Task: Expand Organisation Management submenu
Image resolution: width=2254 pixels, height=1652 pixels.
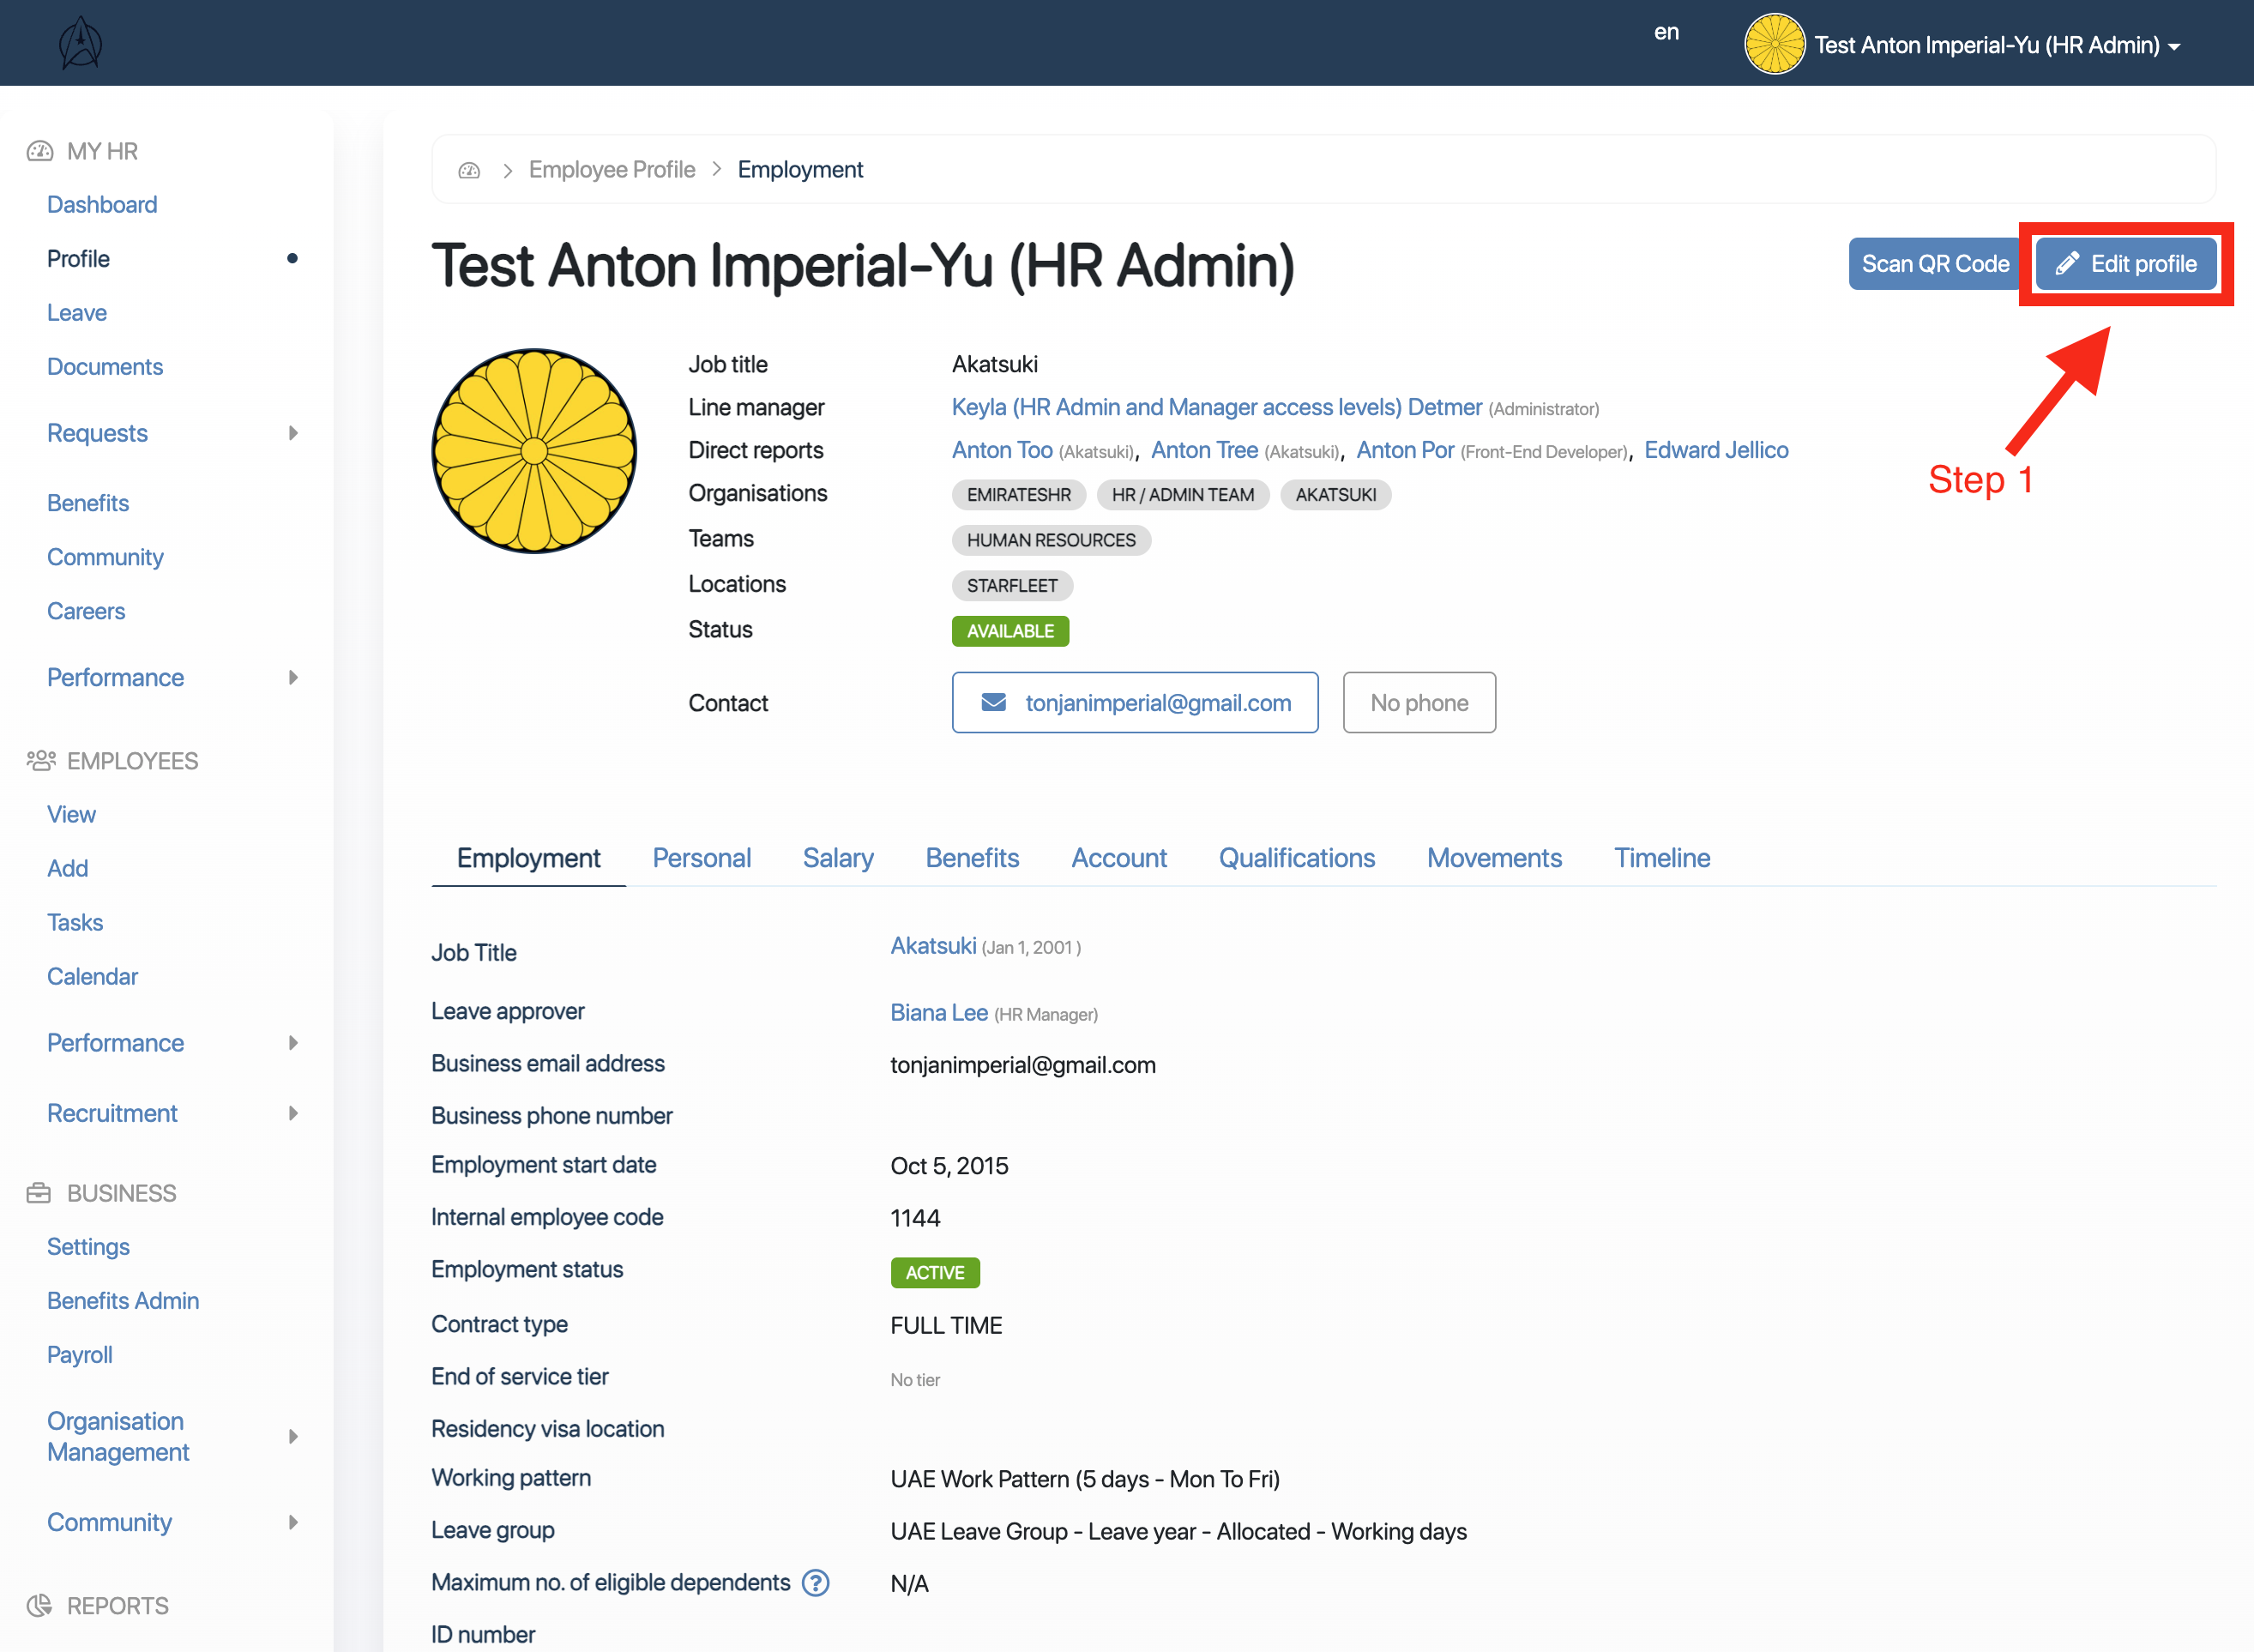Action: coord(293,1437)
